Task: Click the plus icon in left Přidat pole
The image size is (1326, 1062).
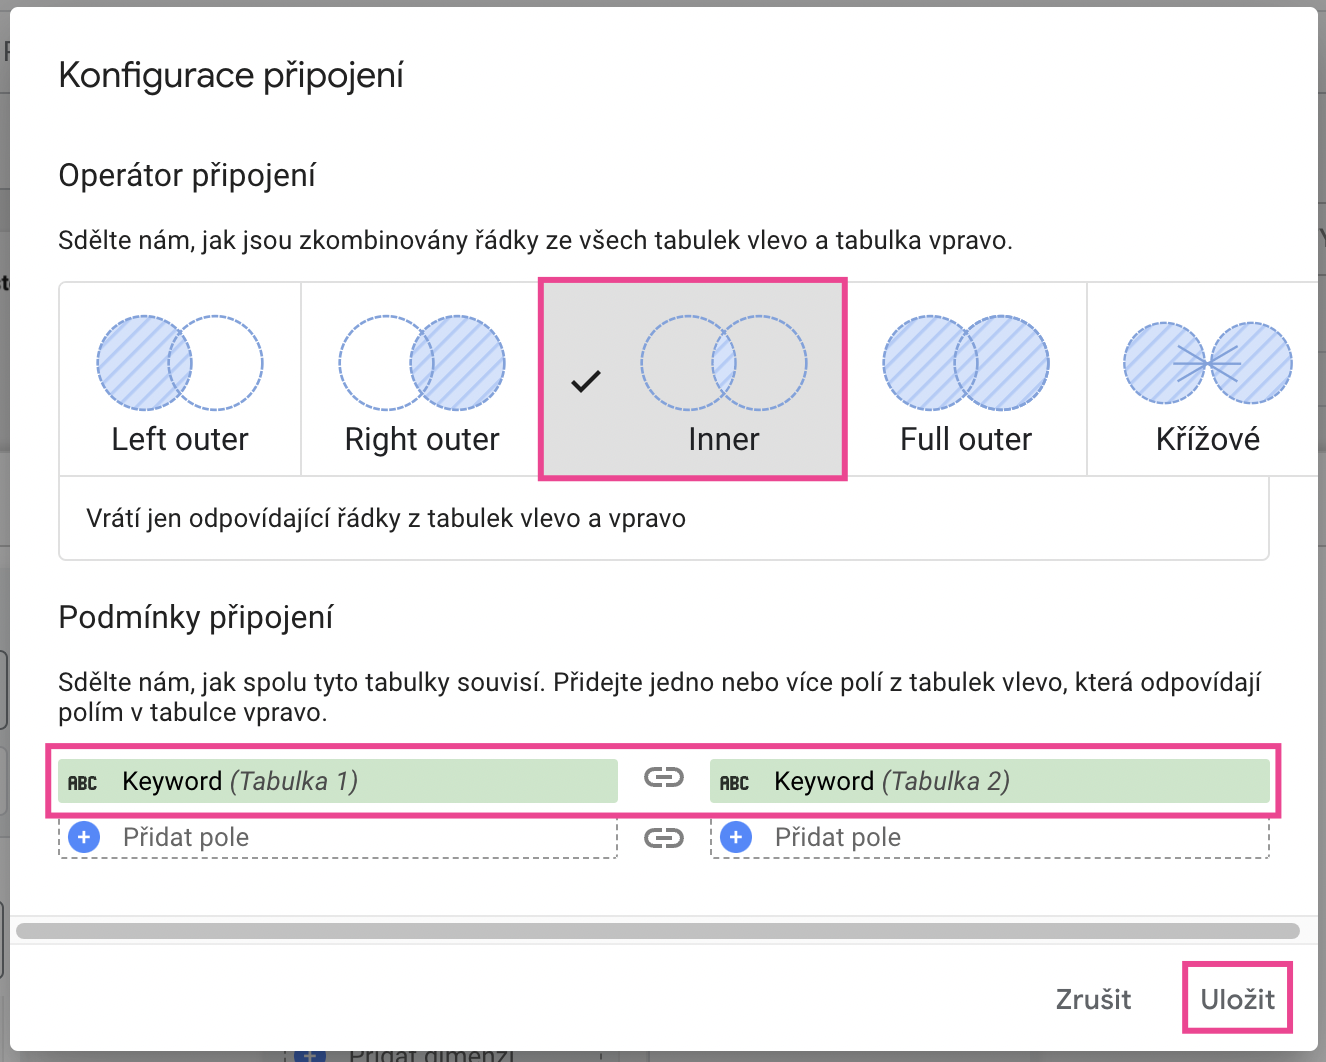Action: [x=84, y=837]
